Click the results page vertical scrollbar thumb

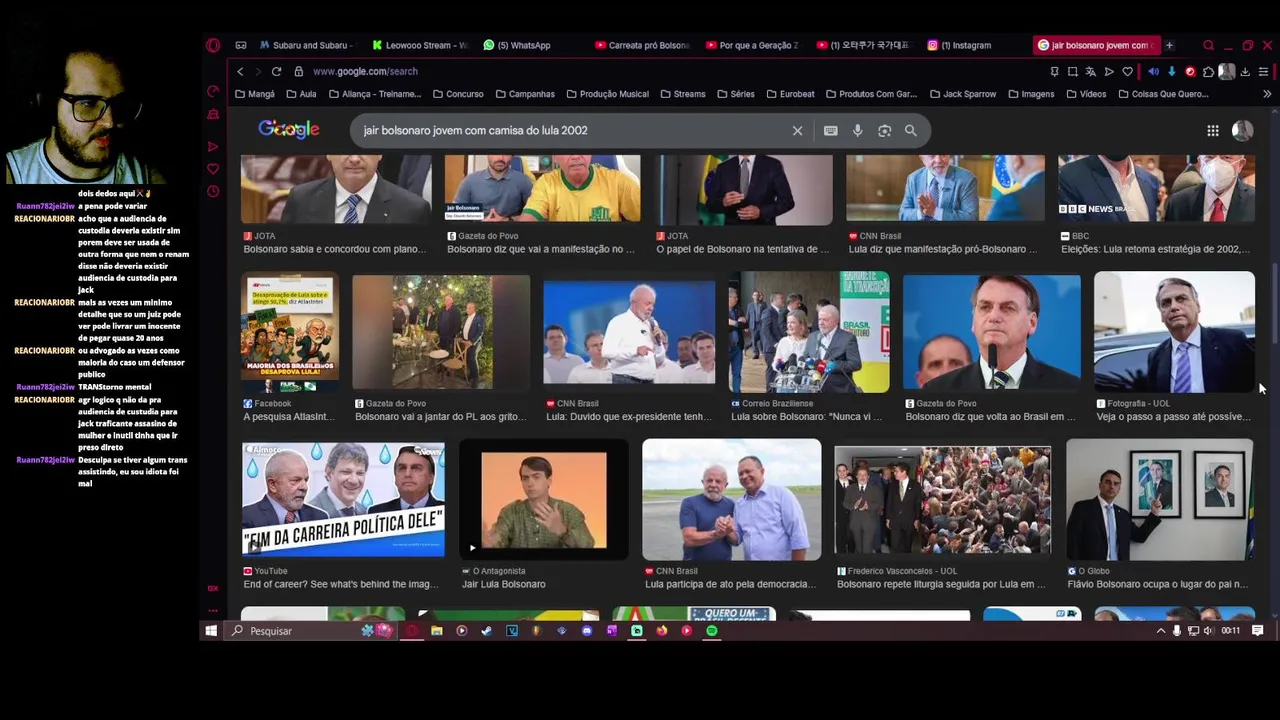[x=1274, y=305]
